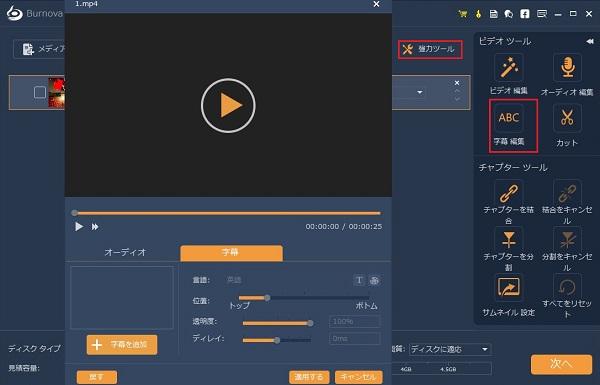600x385 pixels.
Task: Click the video seek bar
Action: tap(227, 213)
